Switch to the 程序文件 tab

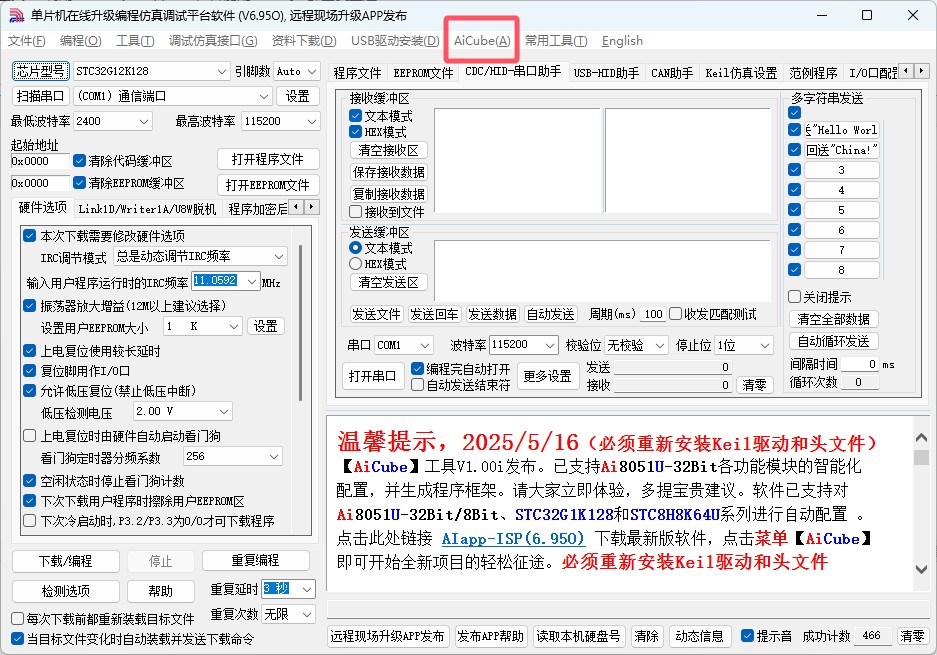pyautogui.click(x=357, y=73)
